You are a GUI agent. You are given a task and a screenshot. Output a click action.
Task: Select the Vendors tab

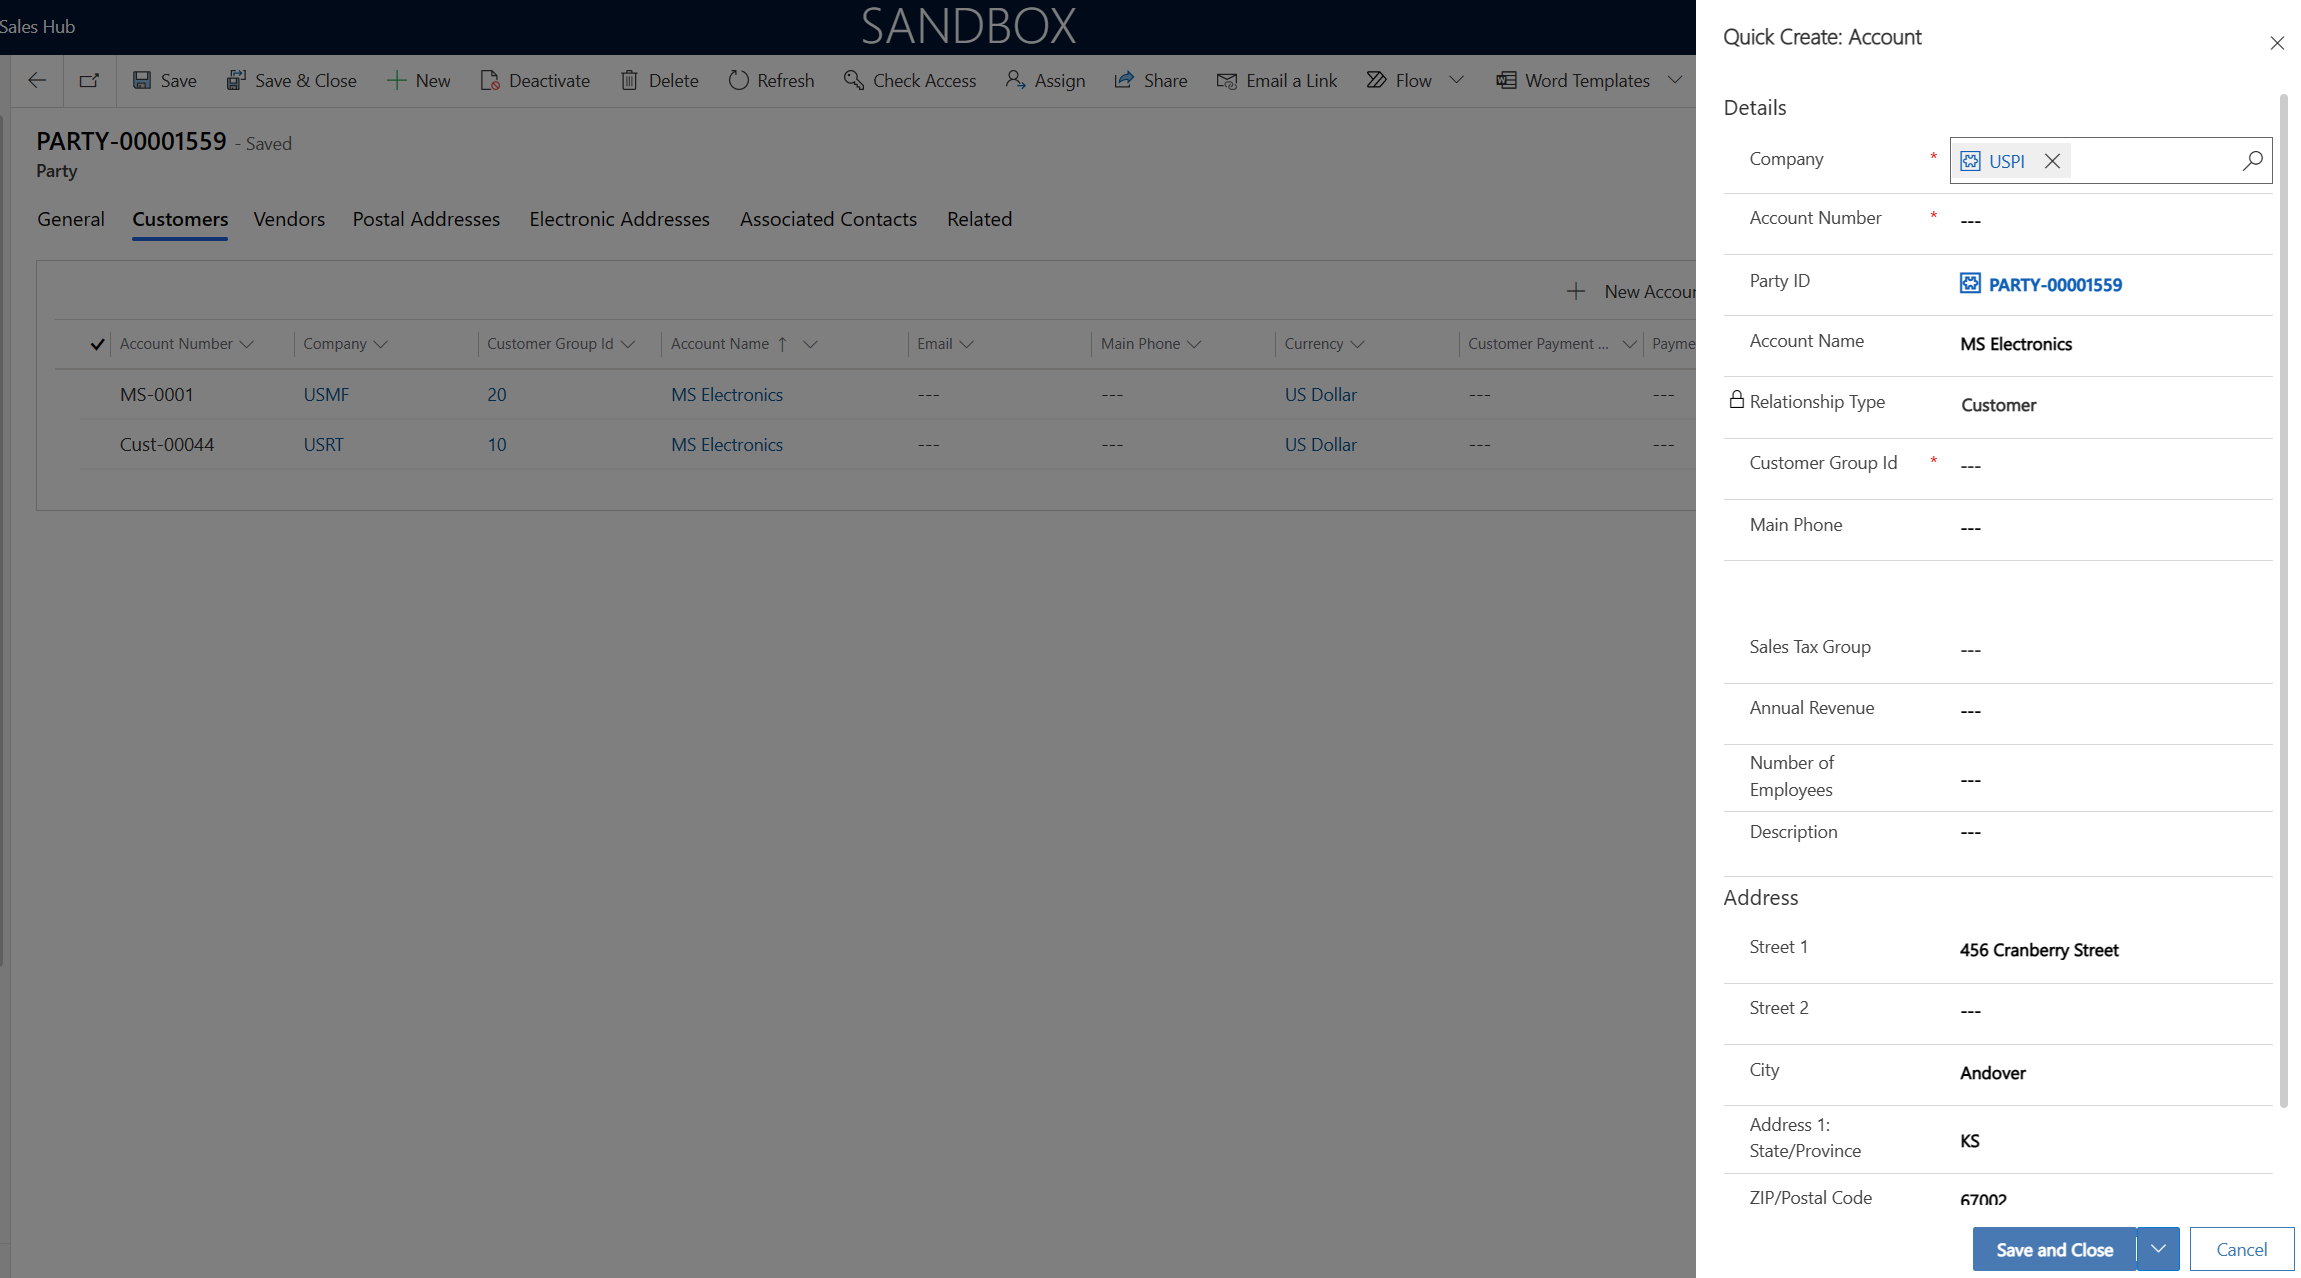tap(290, 219)
